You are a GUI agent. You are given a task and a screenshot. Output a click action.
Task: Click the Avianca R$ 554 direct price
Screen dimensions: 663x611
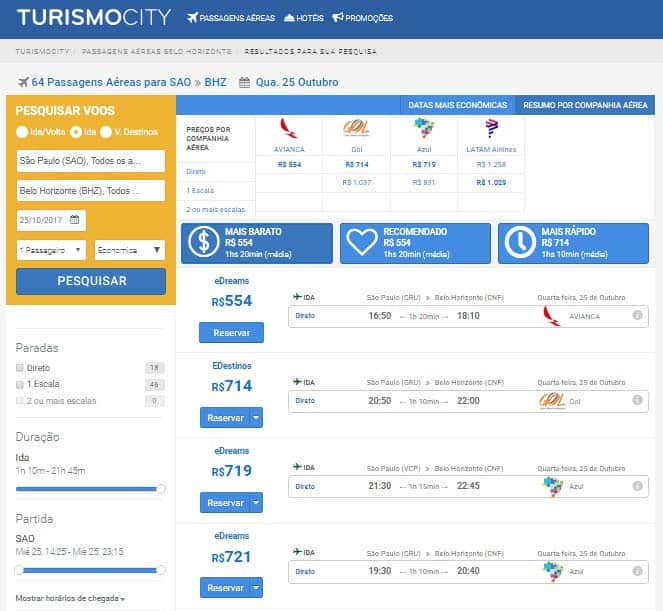pyautogui.click(x=289, y=164)
